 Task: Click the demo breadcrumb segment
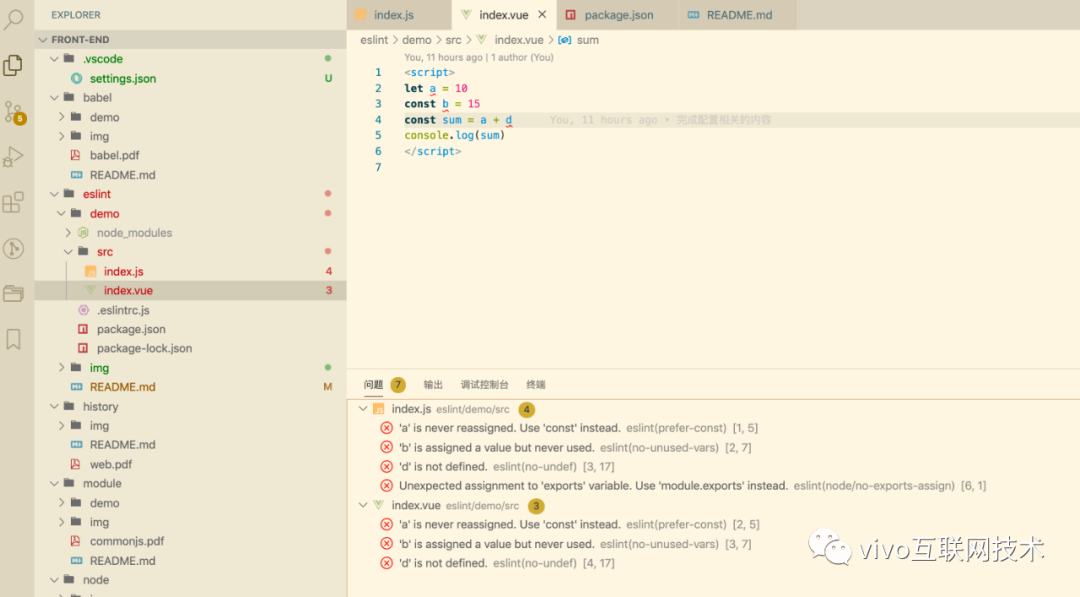pos(417,40)
